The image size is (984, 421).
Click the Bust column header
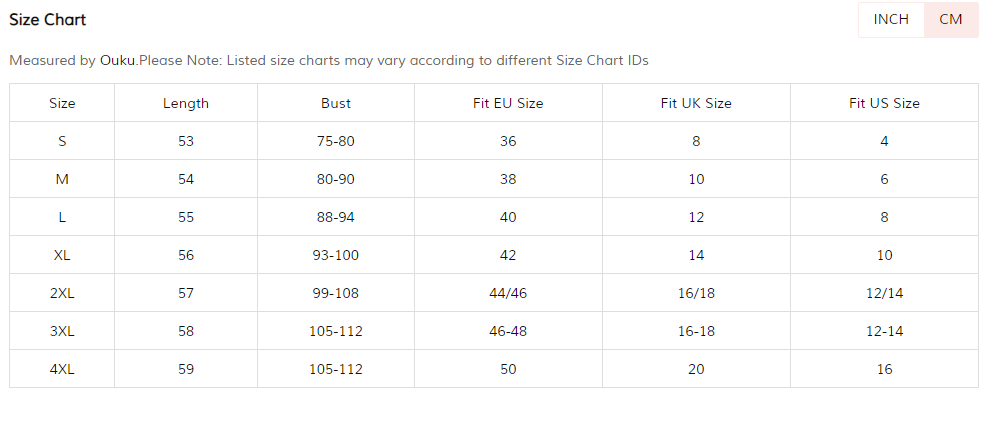pyautogui.click(x=336, y=103)
